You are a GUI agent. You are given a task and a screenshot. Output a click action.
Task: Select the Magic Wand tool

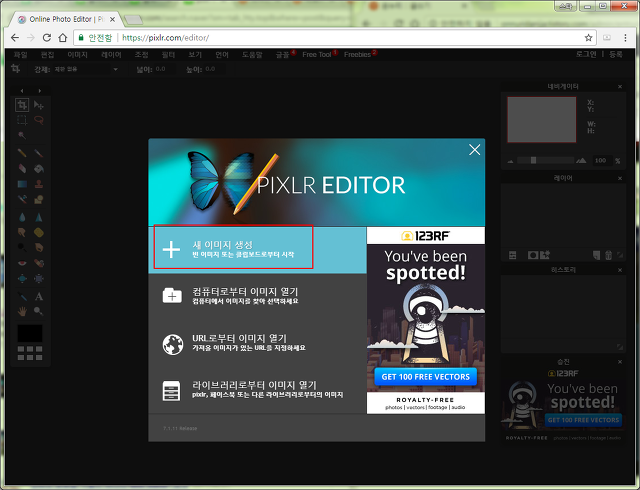[x=22, y=135]
